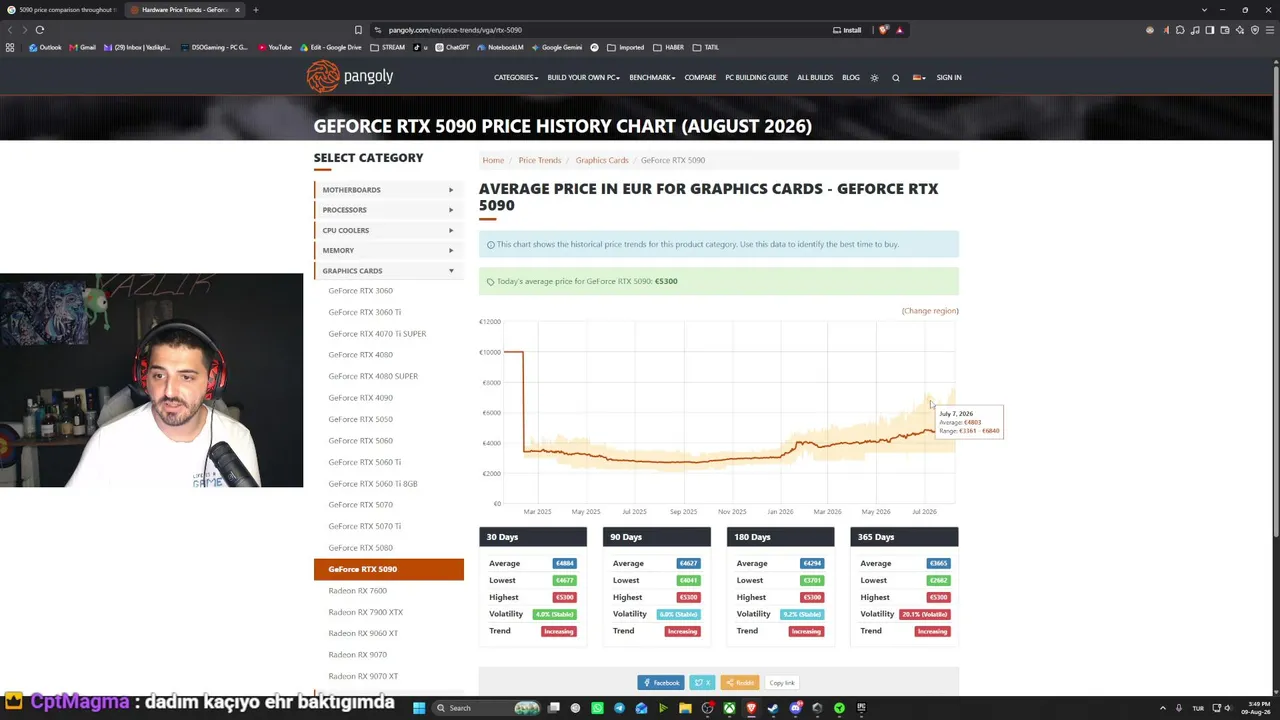Open the NotebookLM bookmark
The height and width of the screenshot is (720, 1280).
pyautogui.click(x=500, y=48)
